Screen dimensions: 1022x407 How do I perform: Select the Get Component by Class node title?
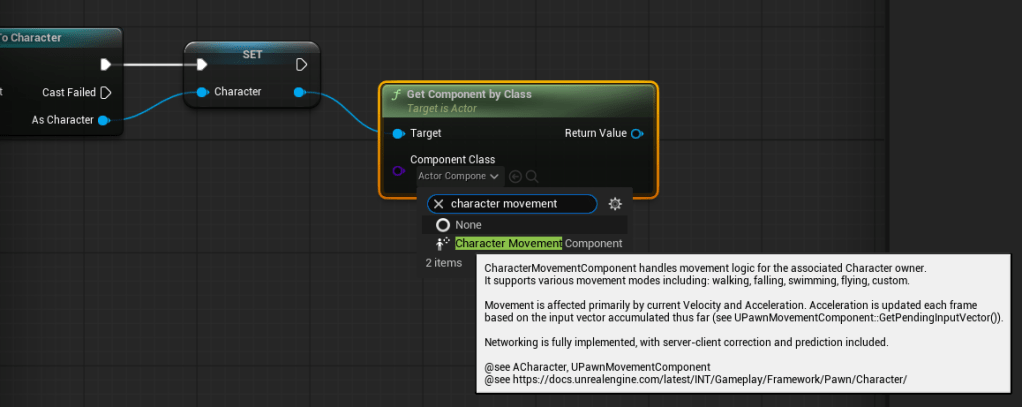point(468,94)
